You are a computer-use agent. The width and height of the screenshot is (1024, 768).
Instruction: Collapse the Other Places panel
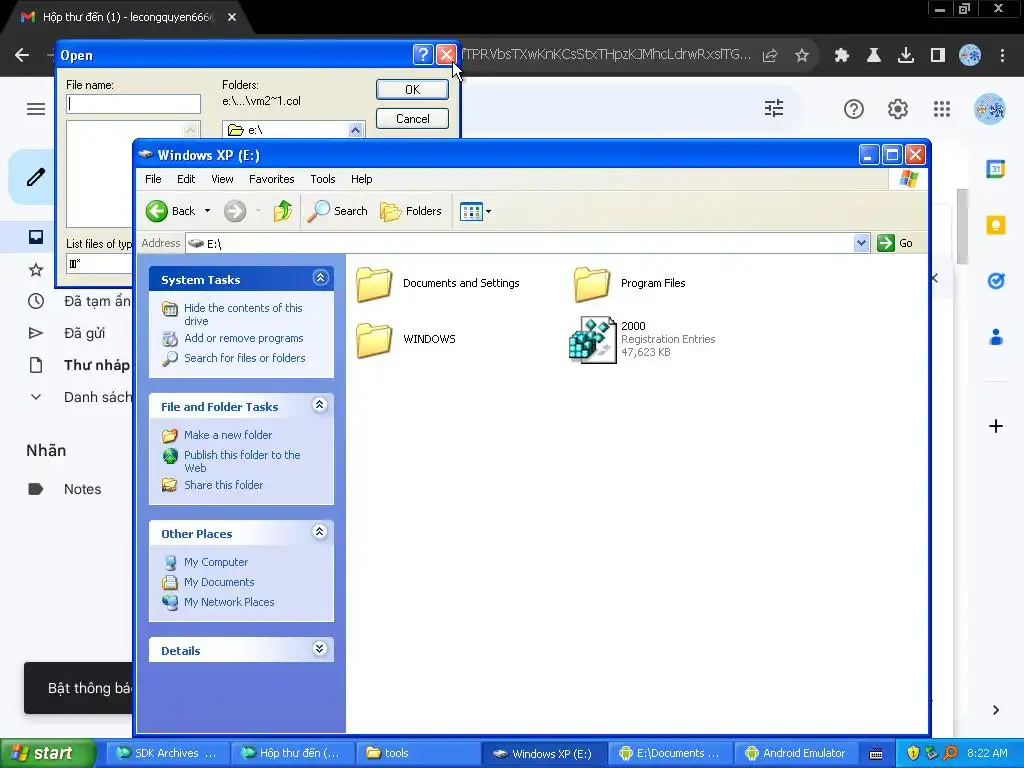point(319,532)
